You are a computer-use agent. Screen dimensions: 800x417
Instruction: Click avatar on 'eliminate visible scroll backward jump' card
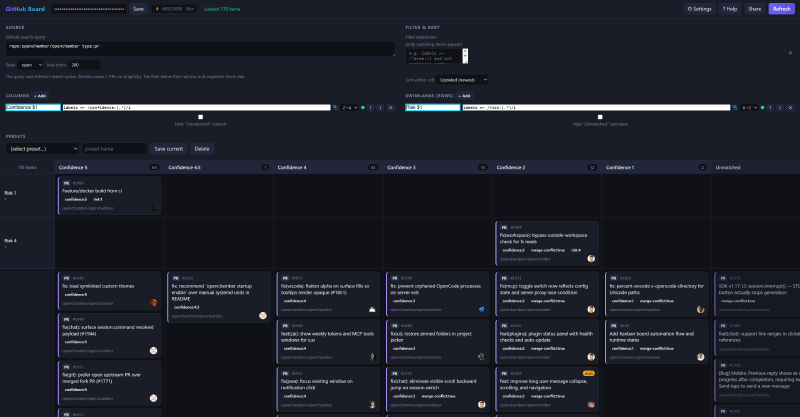pyautogui.click(x=481, y=405)
